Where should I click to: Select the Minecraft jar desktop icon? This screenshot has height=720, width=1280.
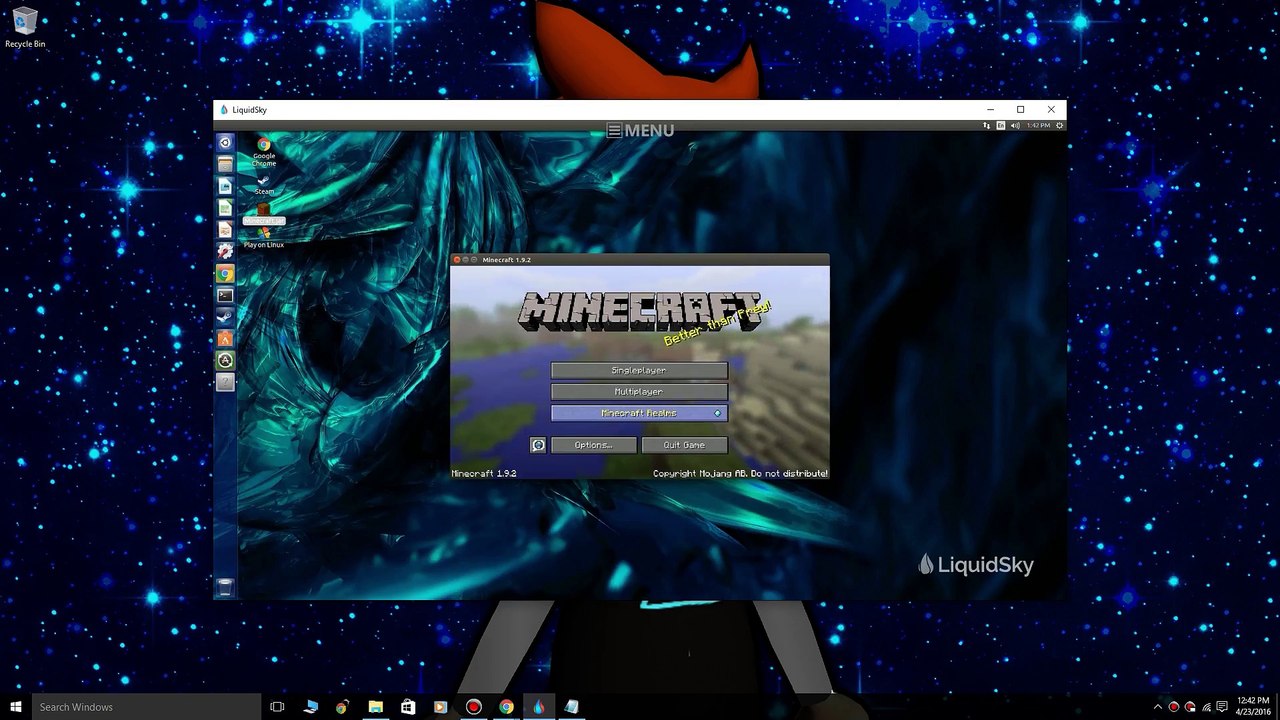tap(264, 214)
